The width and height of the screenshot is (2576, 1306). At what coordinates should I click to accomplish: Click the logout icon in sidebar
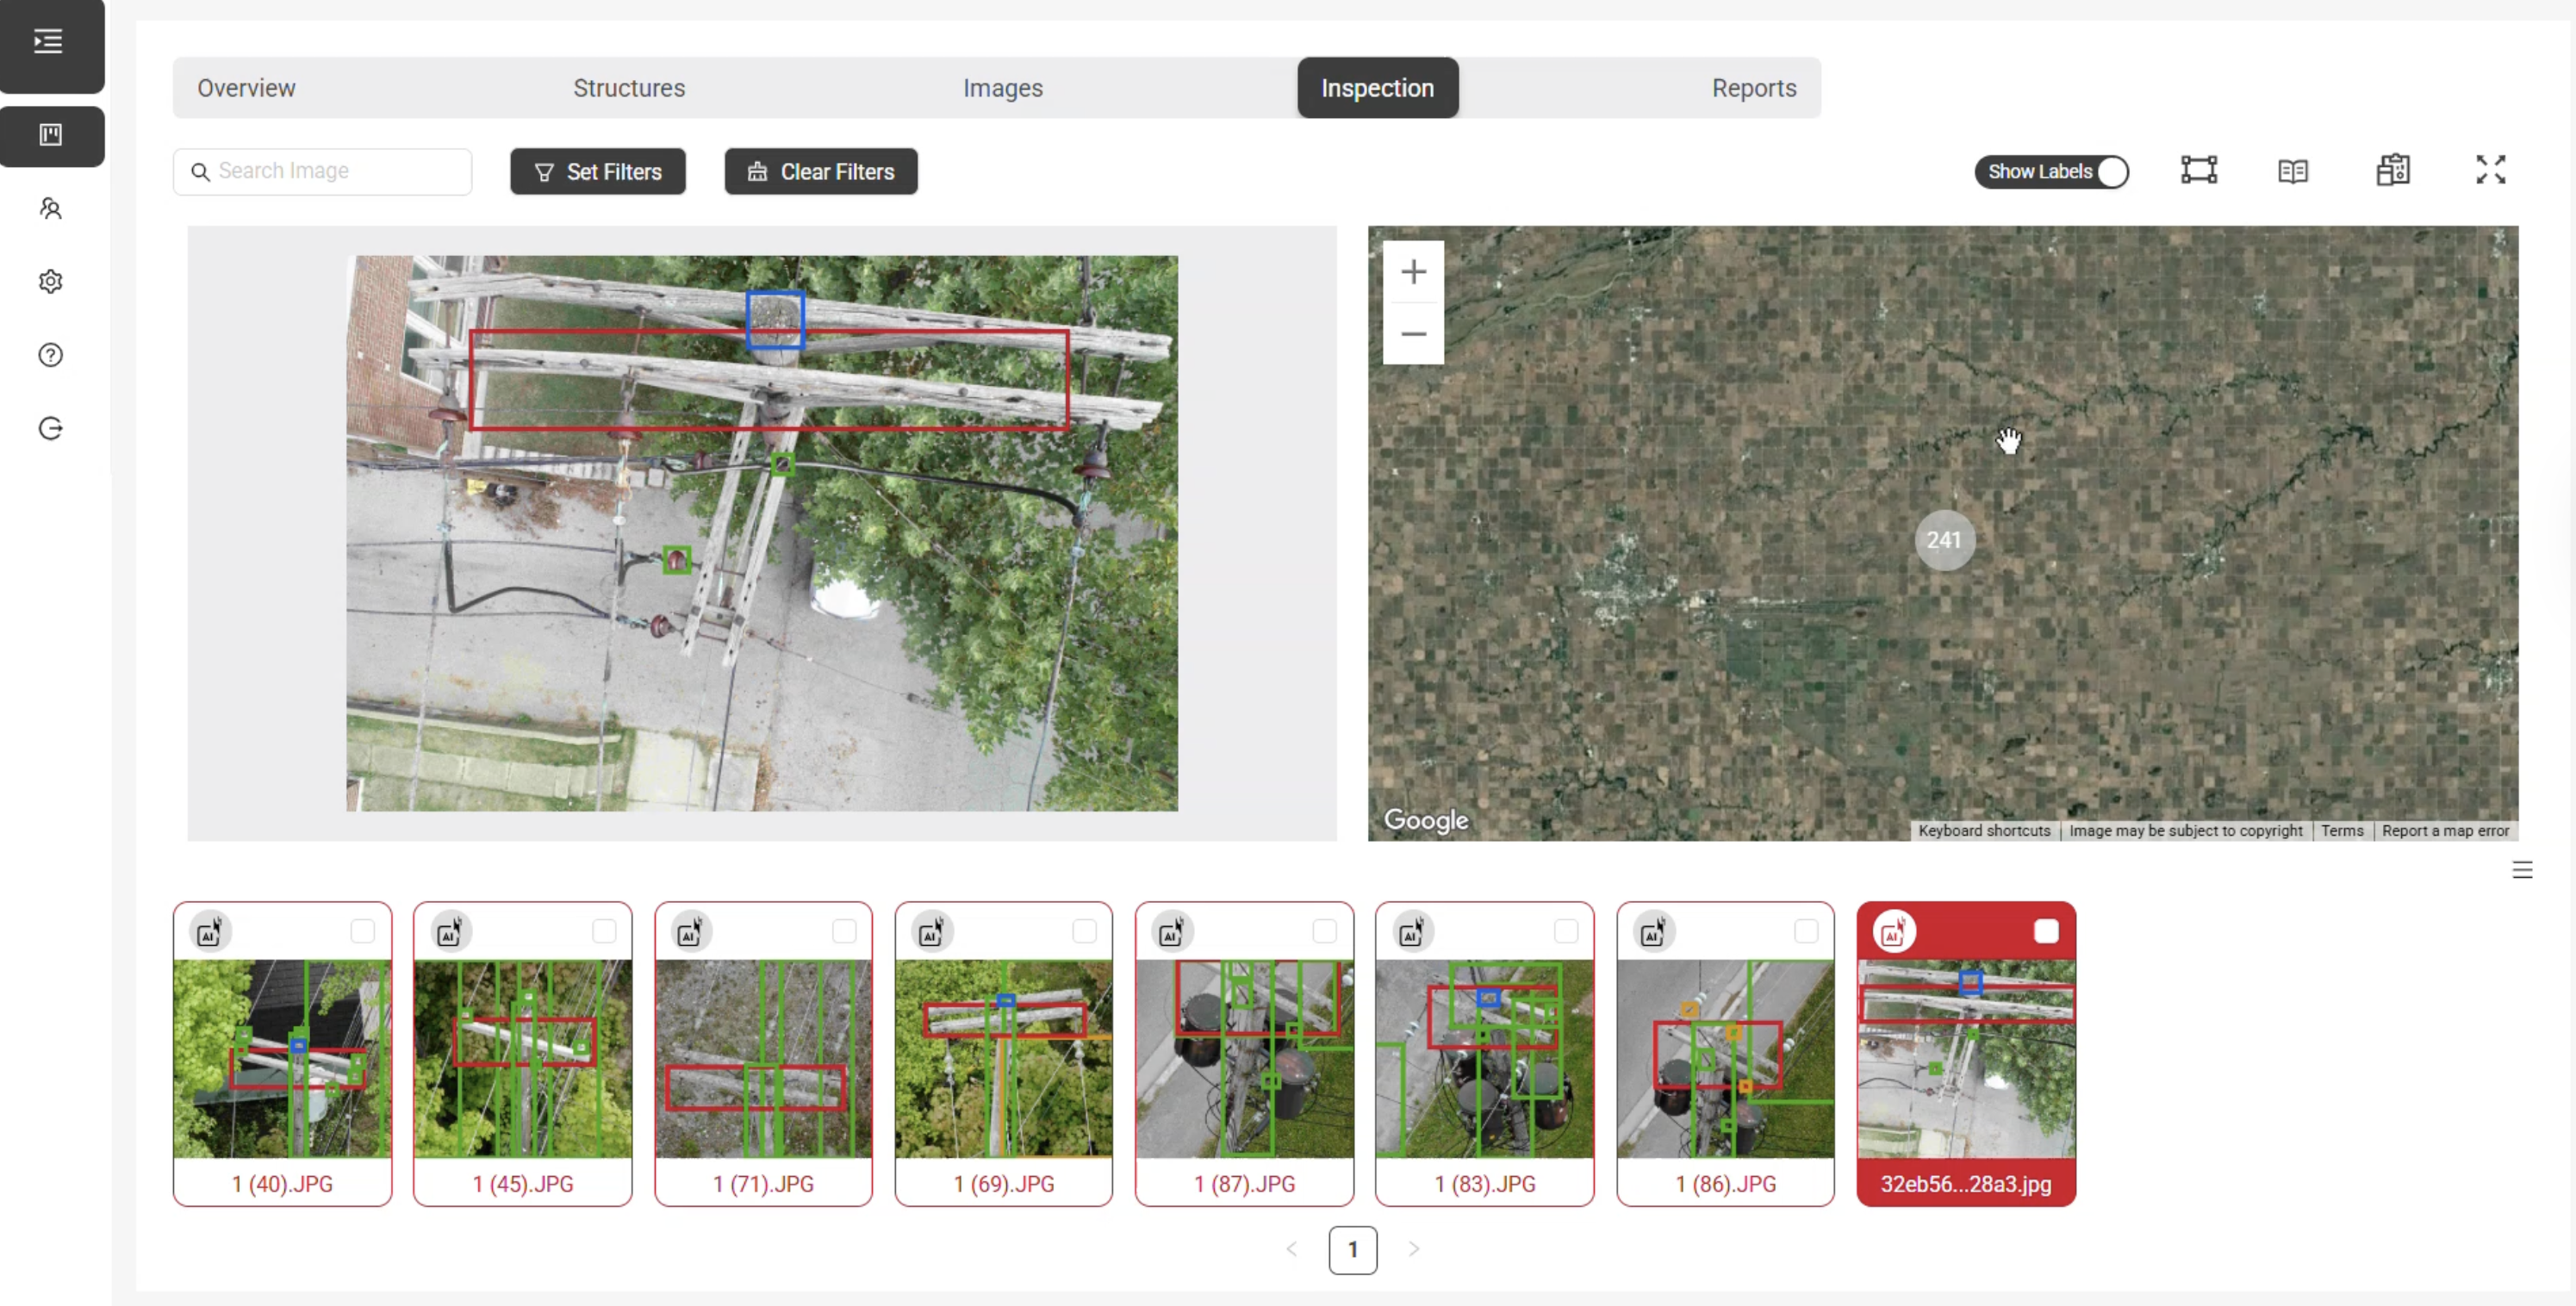click(x=50, y=429)
